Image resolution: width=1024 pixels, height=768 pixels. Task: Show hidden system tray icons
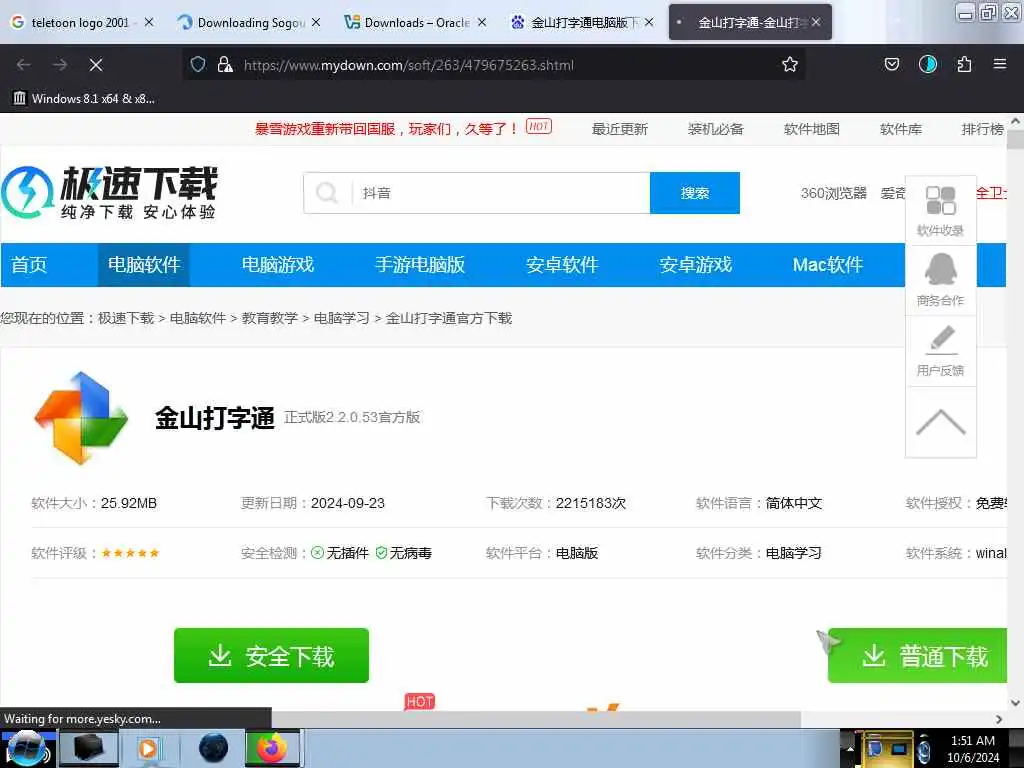pyautogui.click(x=850, y=749)
